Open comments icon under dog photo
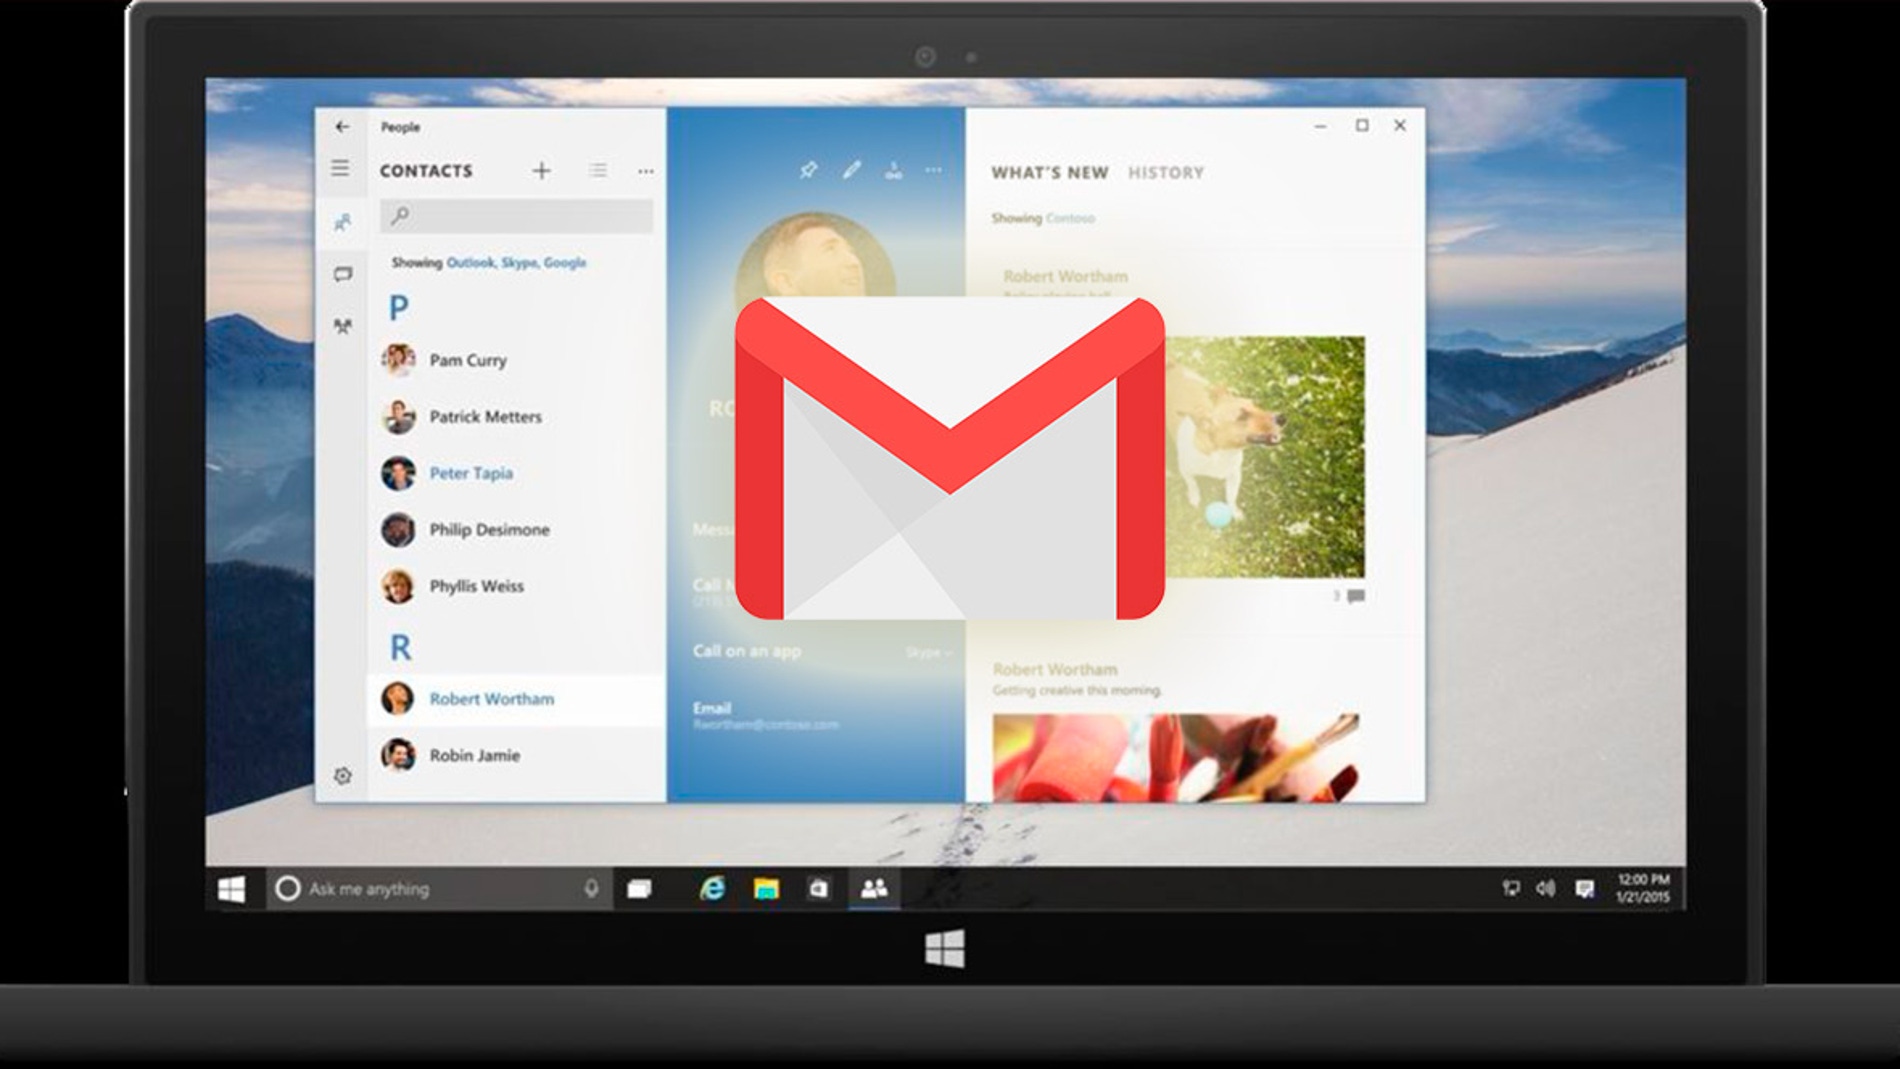 1355,596
